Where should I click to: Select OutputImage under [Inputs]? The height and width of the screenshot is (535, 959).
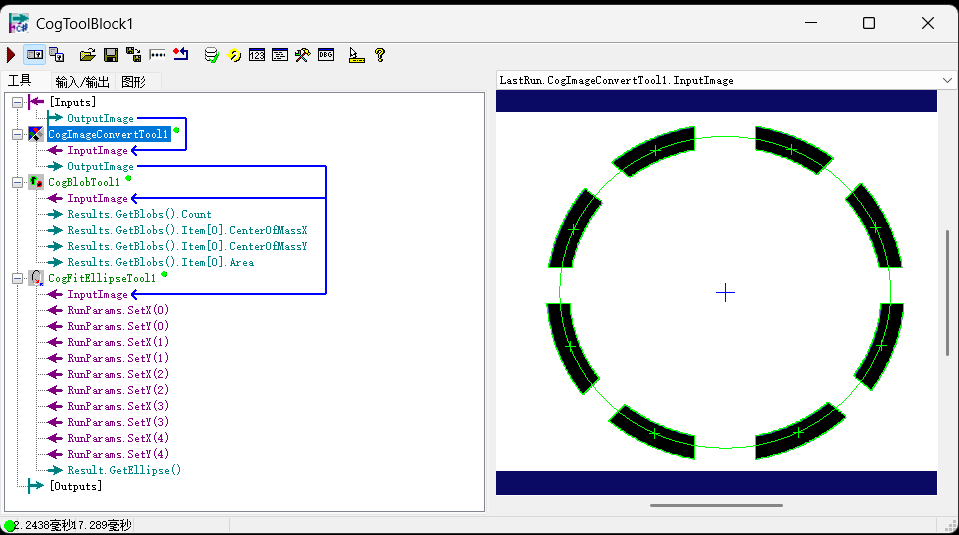tap(100, 118)
